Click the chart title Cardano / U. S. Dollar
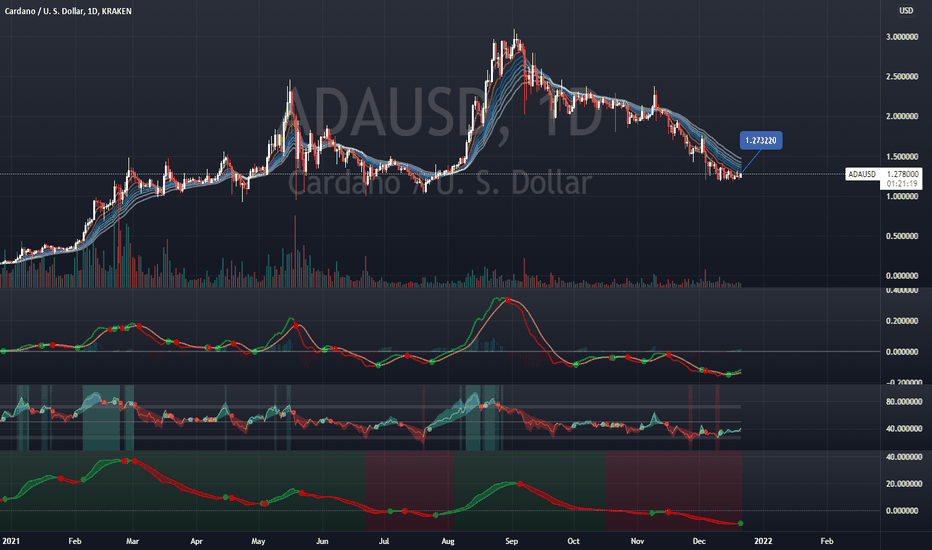 [x=68, y=11]
